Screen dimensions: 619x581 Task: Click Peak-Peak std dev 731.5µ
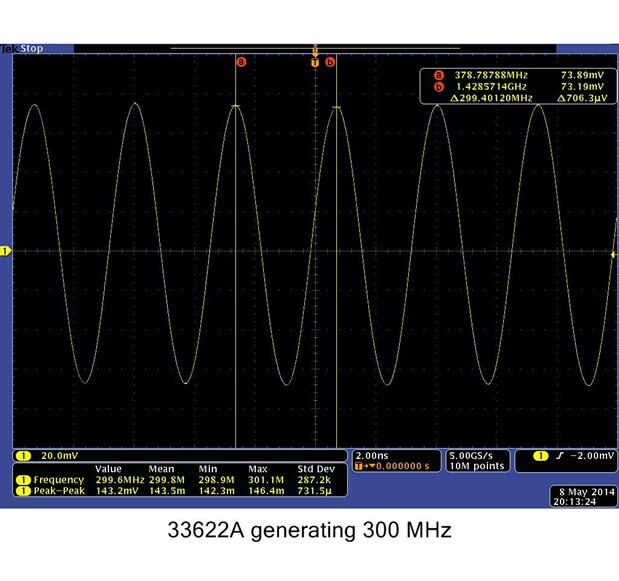(x=315, y=491)
